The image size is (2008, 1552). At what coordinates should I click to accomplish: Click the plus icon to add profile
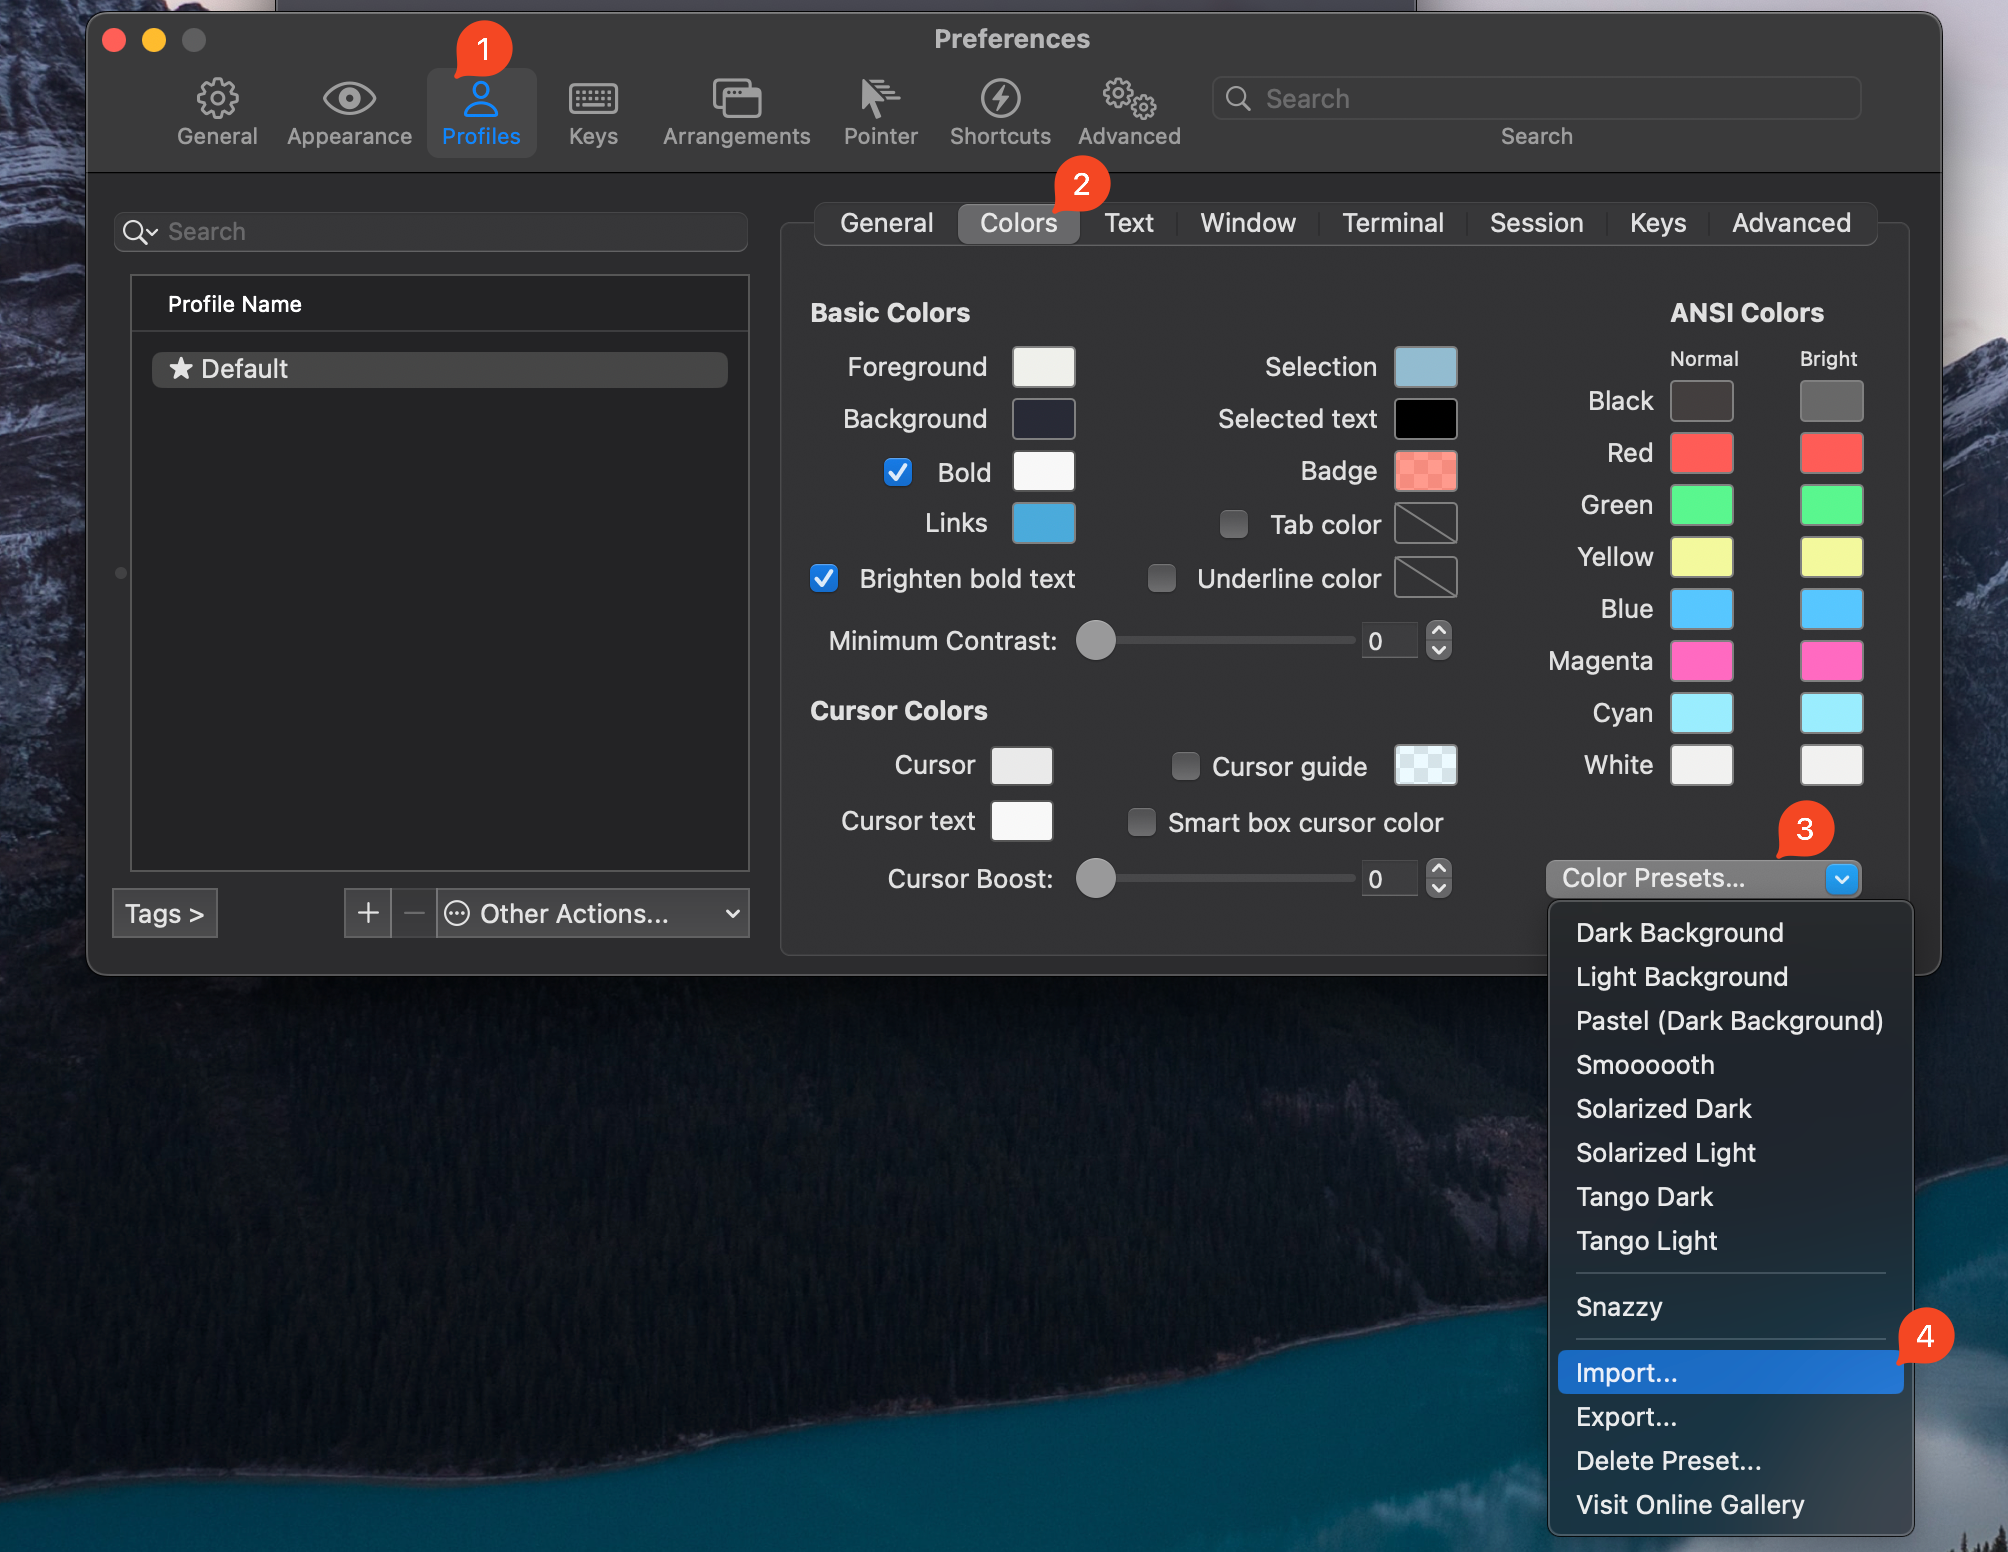coord(368,913)
